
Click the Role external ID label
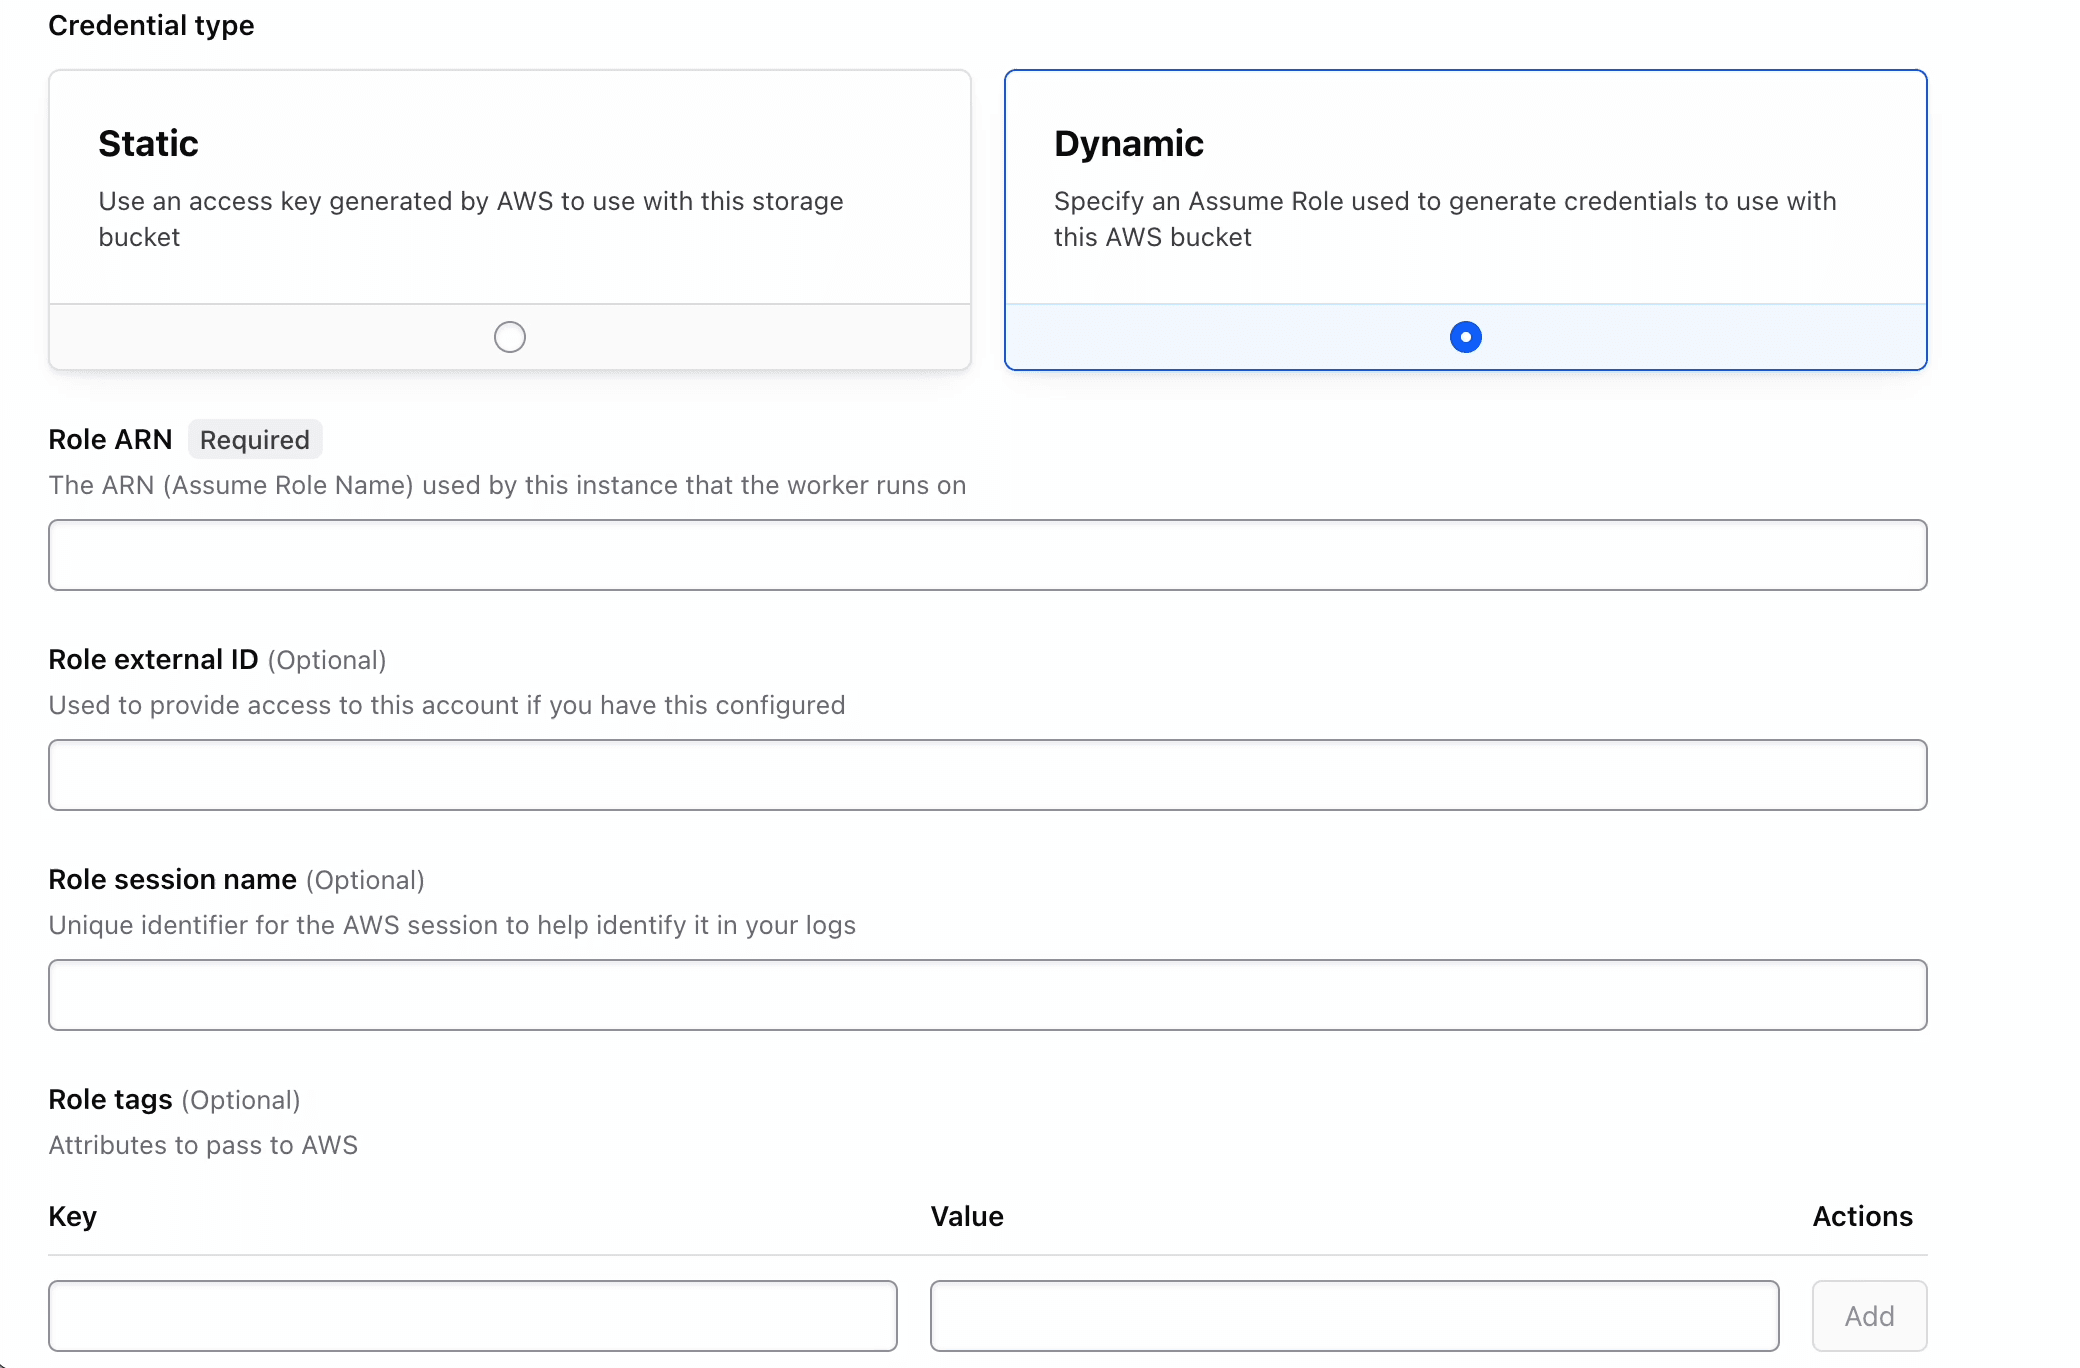153,660
